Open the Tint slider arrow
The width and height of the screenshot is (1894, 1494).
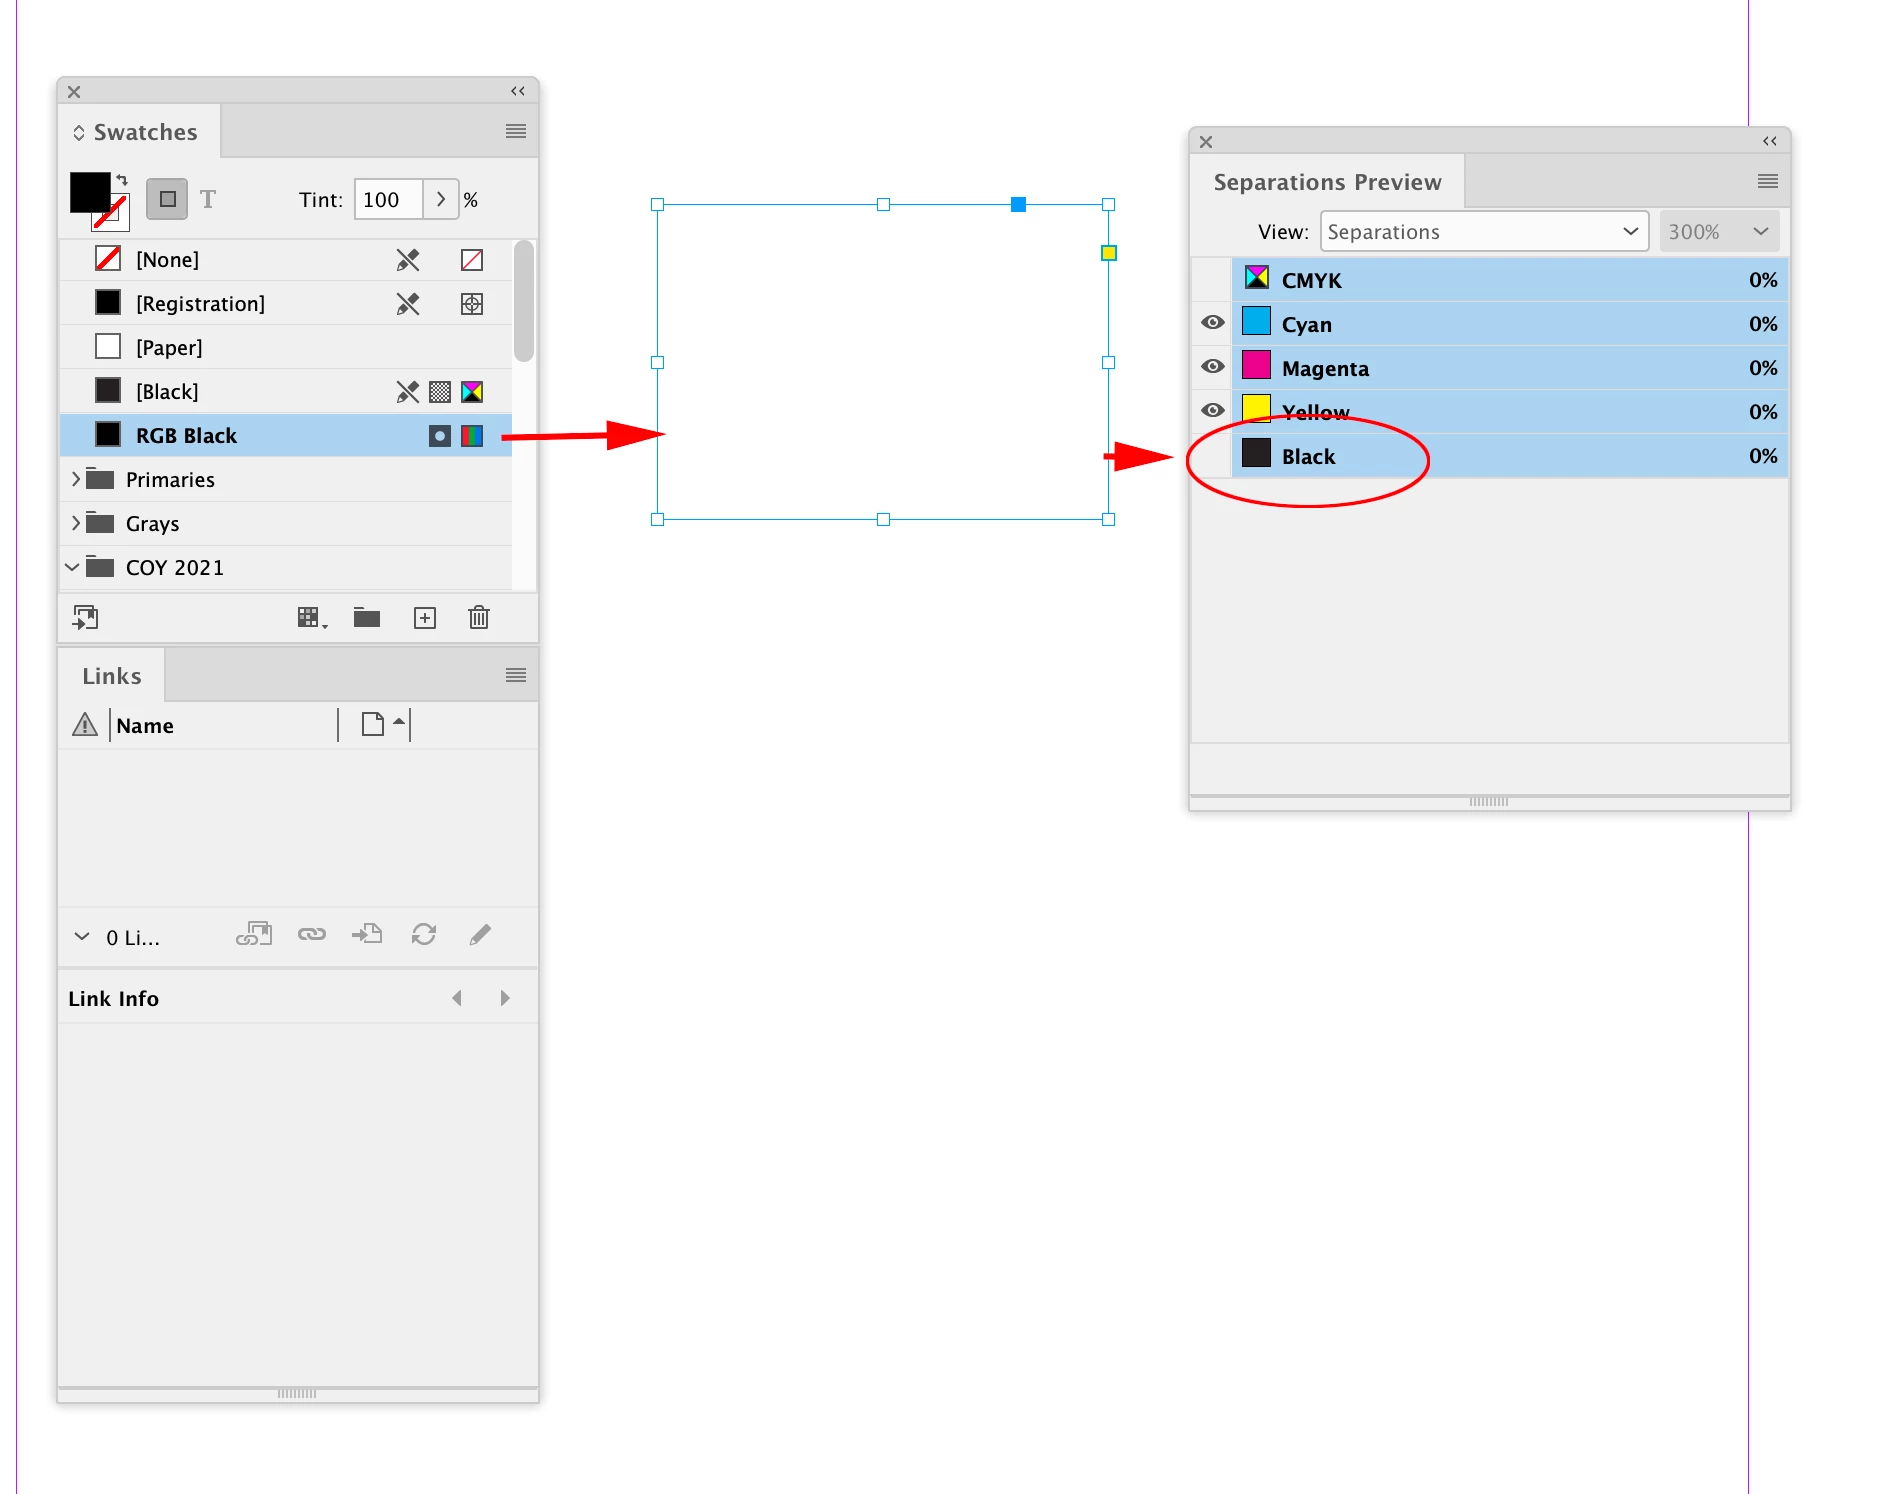coord(441,199)
